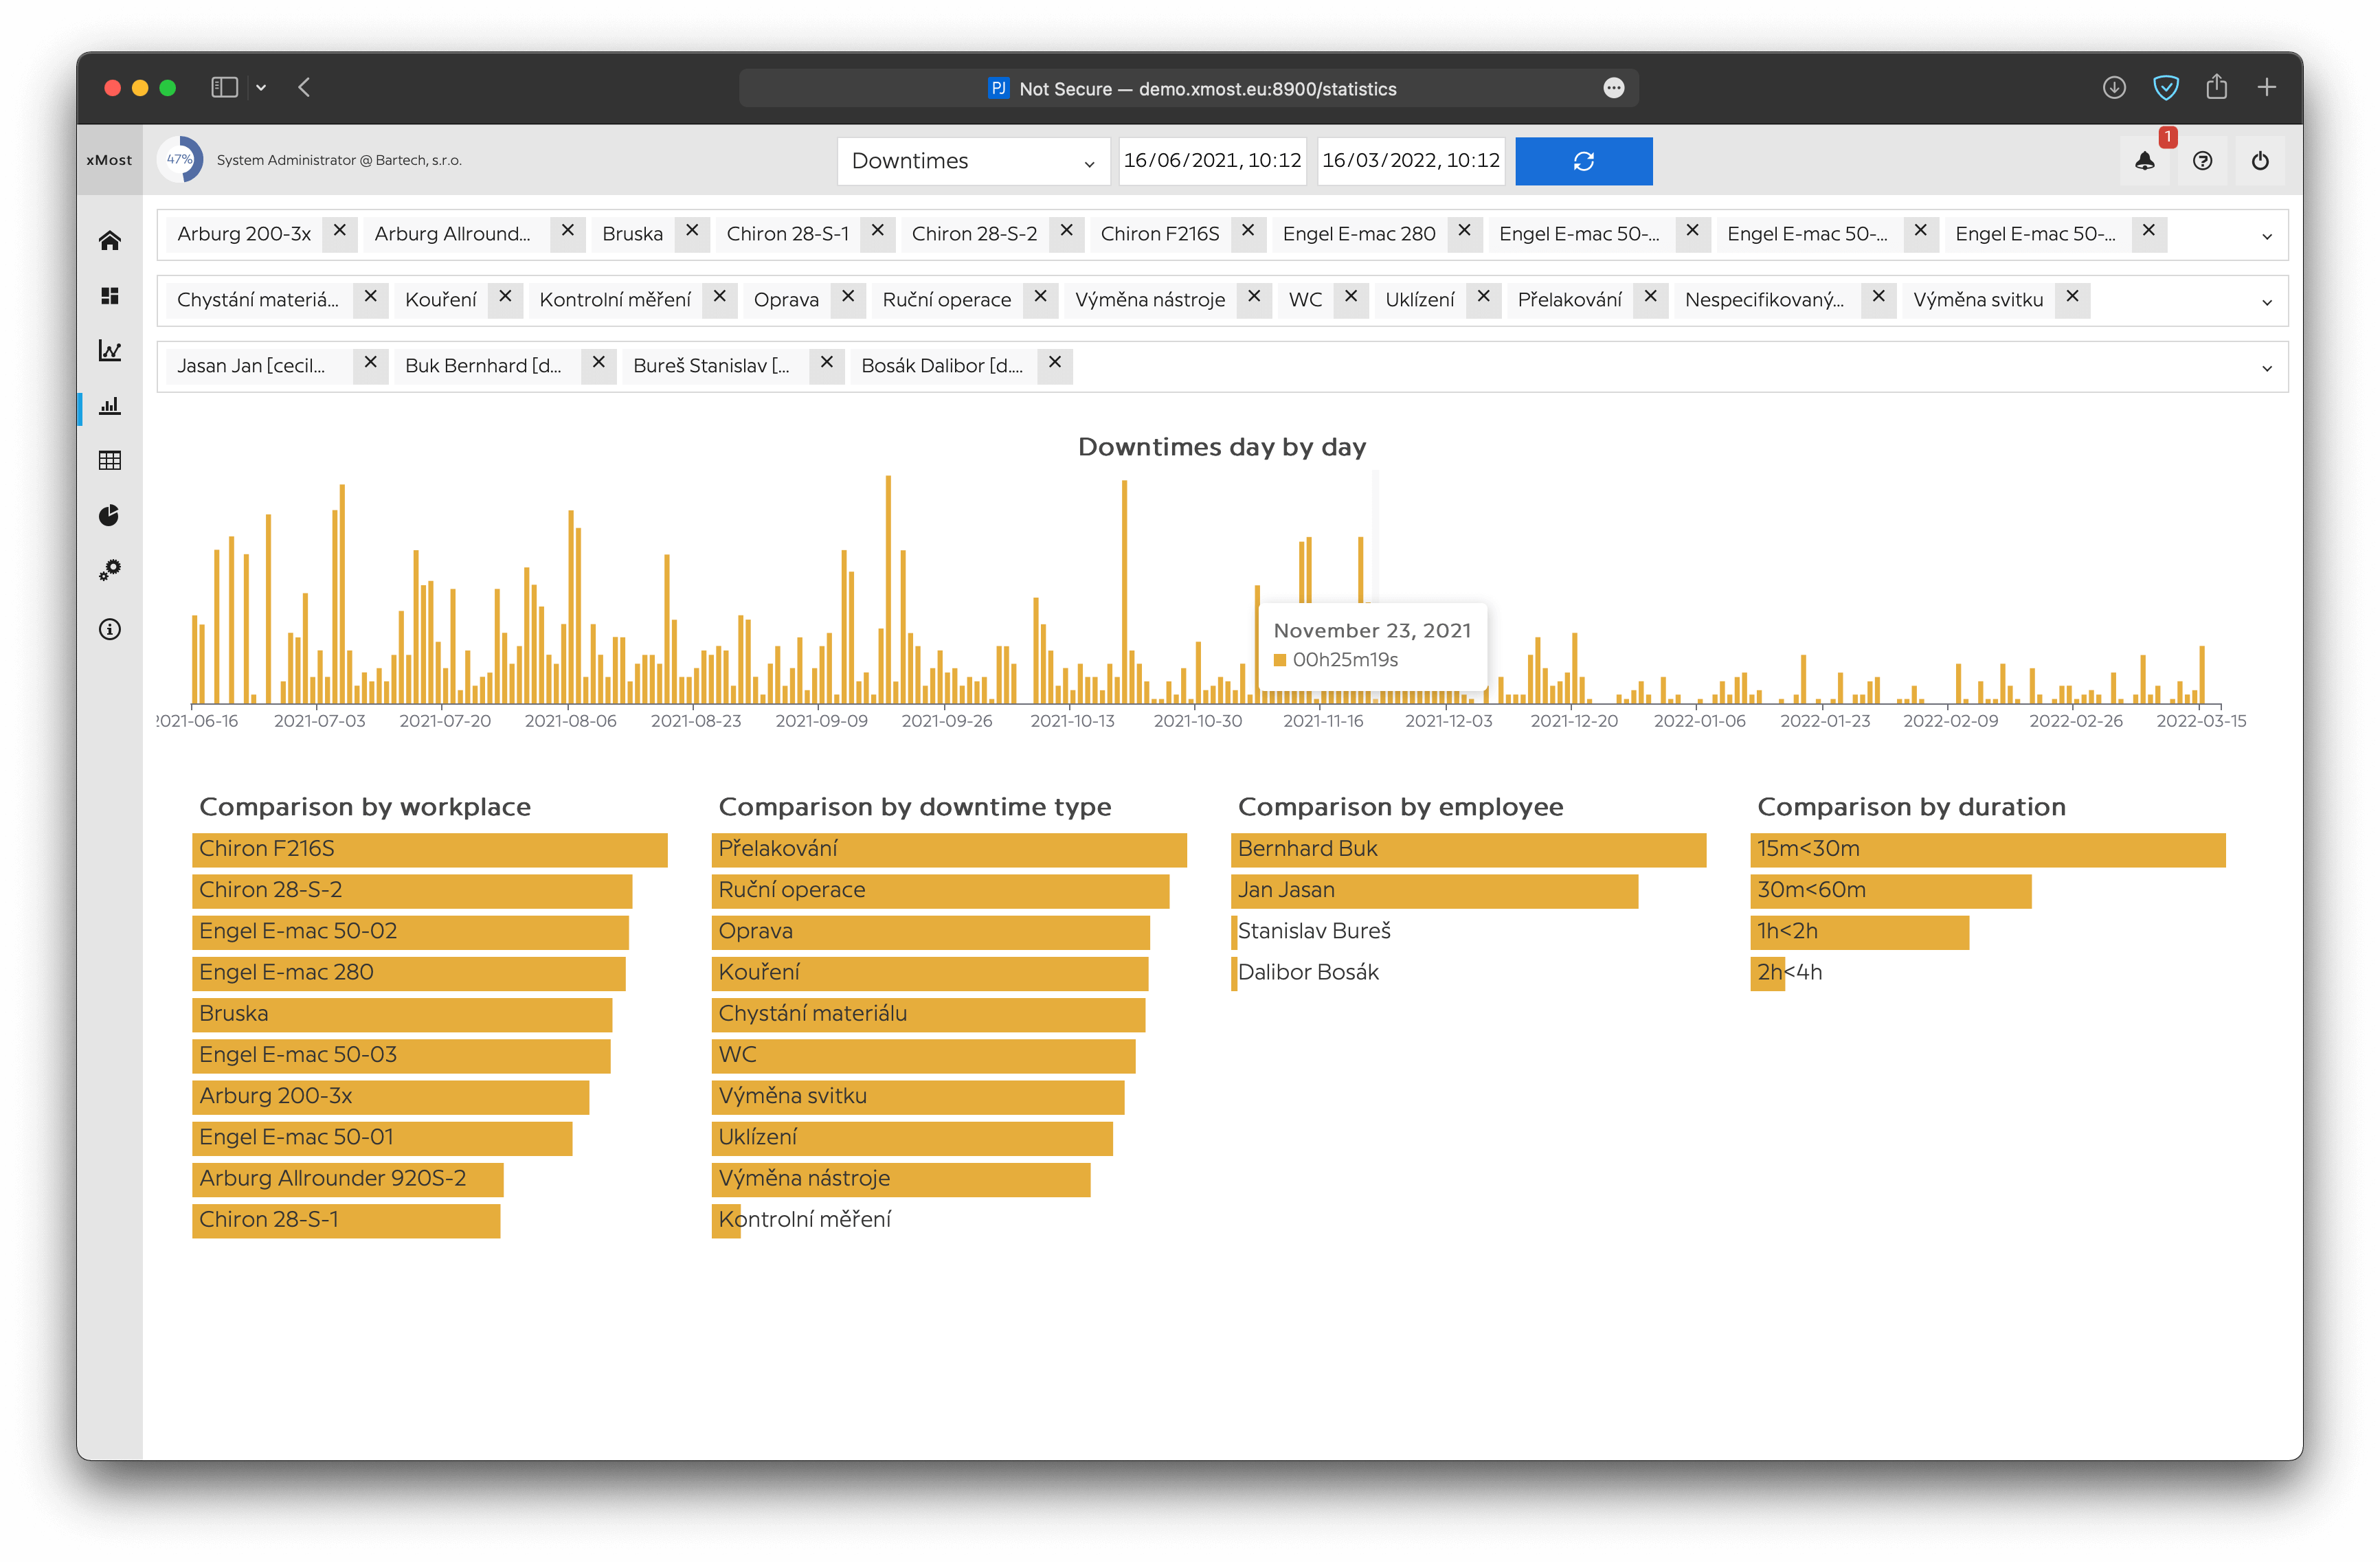Click the Safari Downloads toolbar icon
Screen dimensions: 2380x1562
click(2114, 88)
